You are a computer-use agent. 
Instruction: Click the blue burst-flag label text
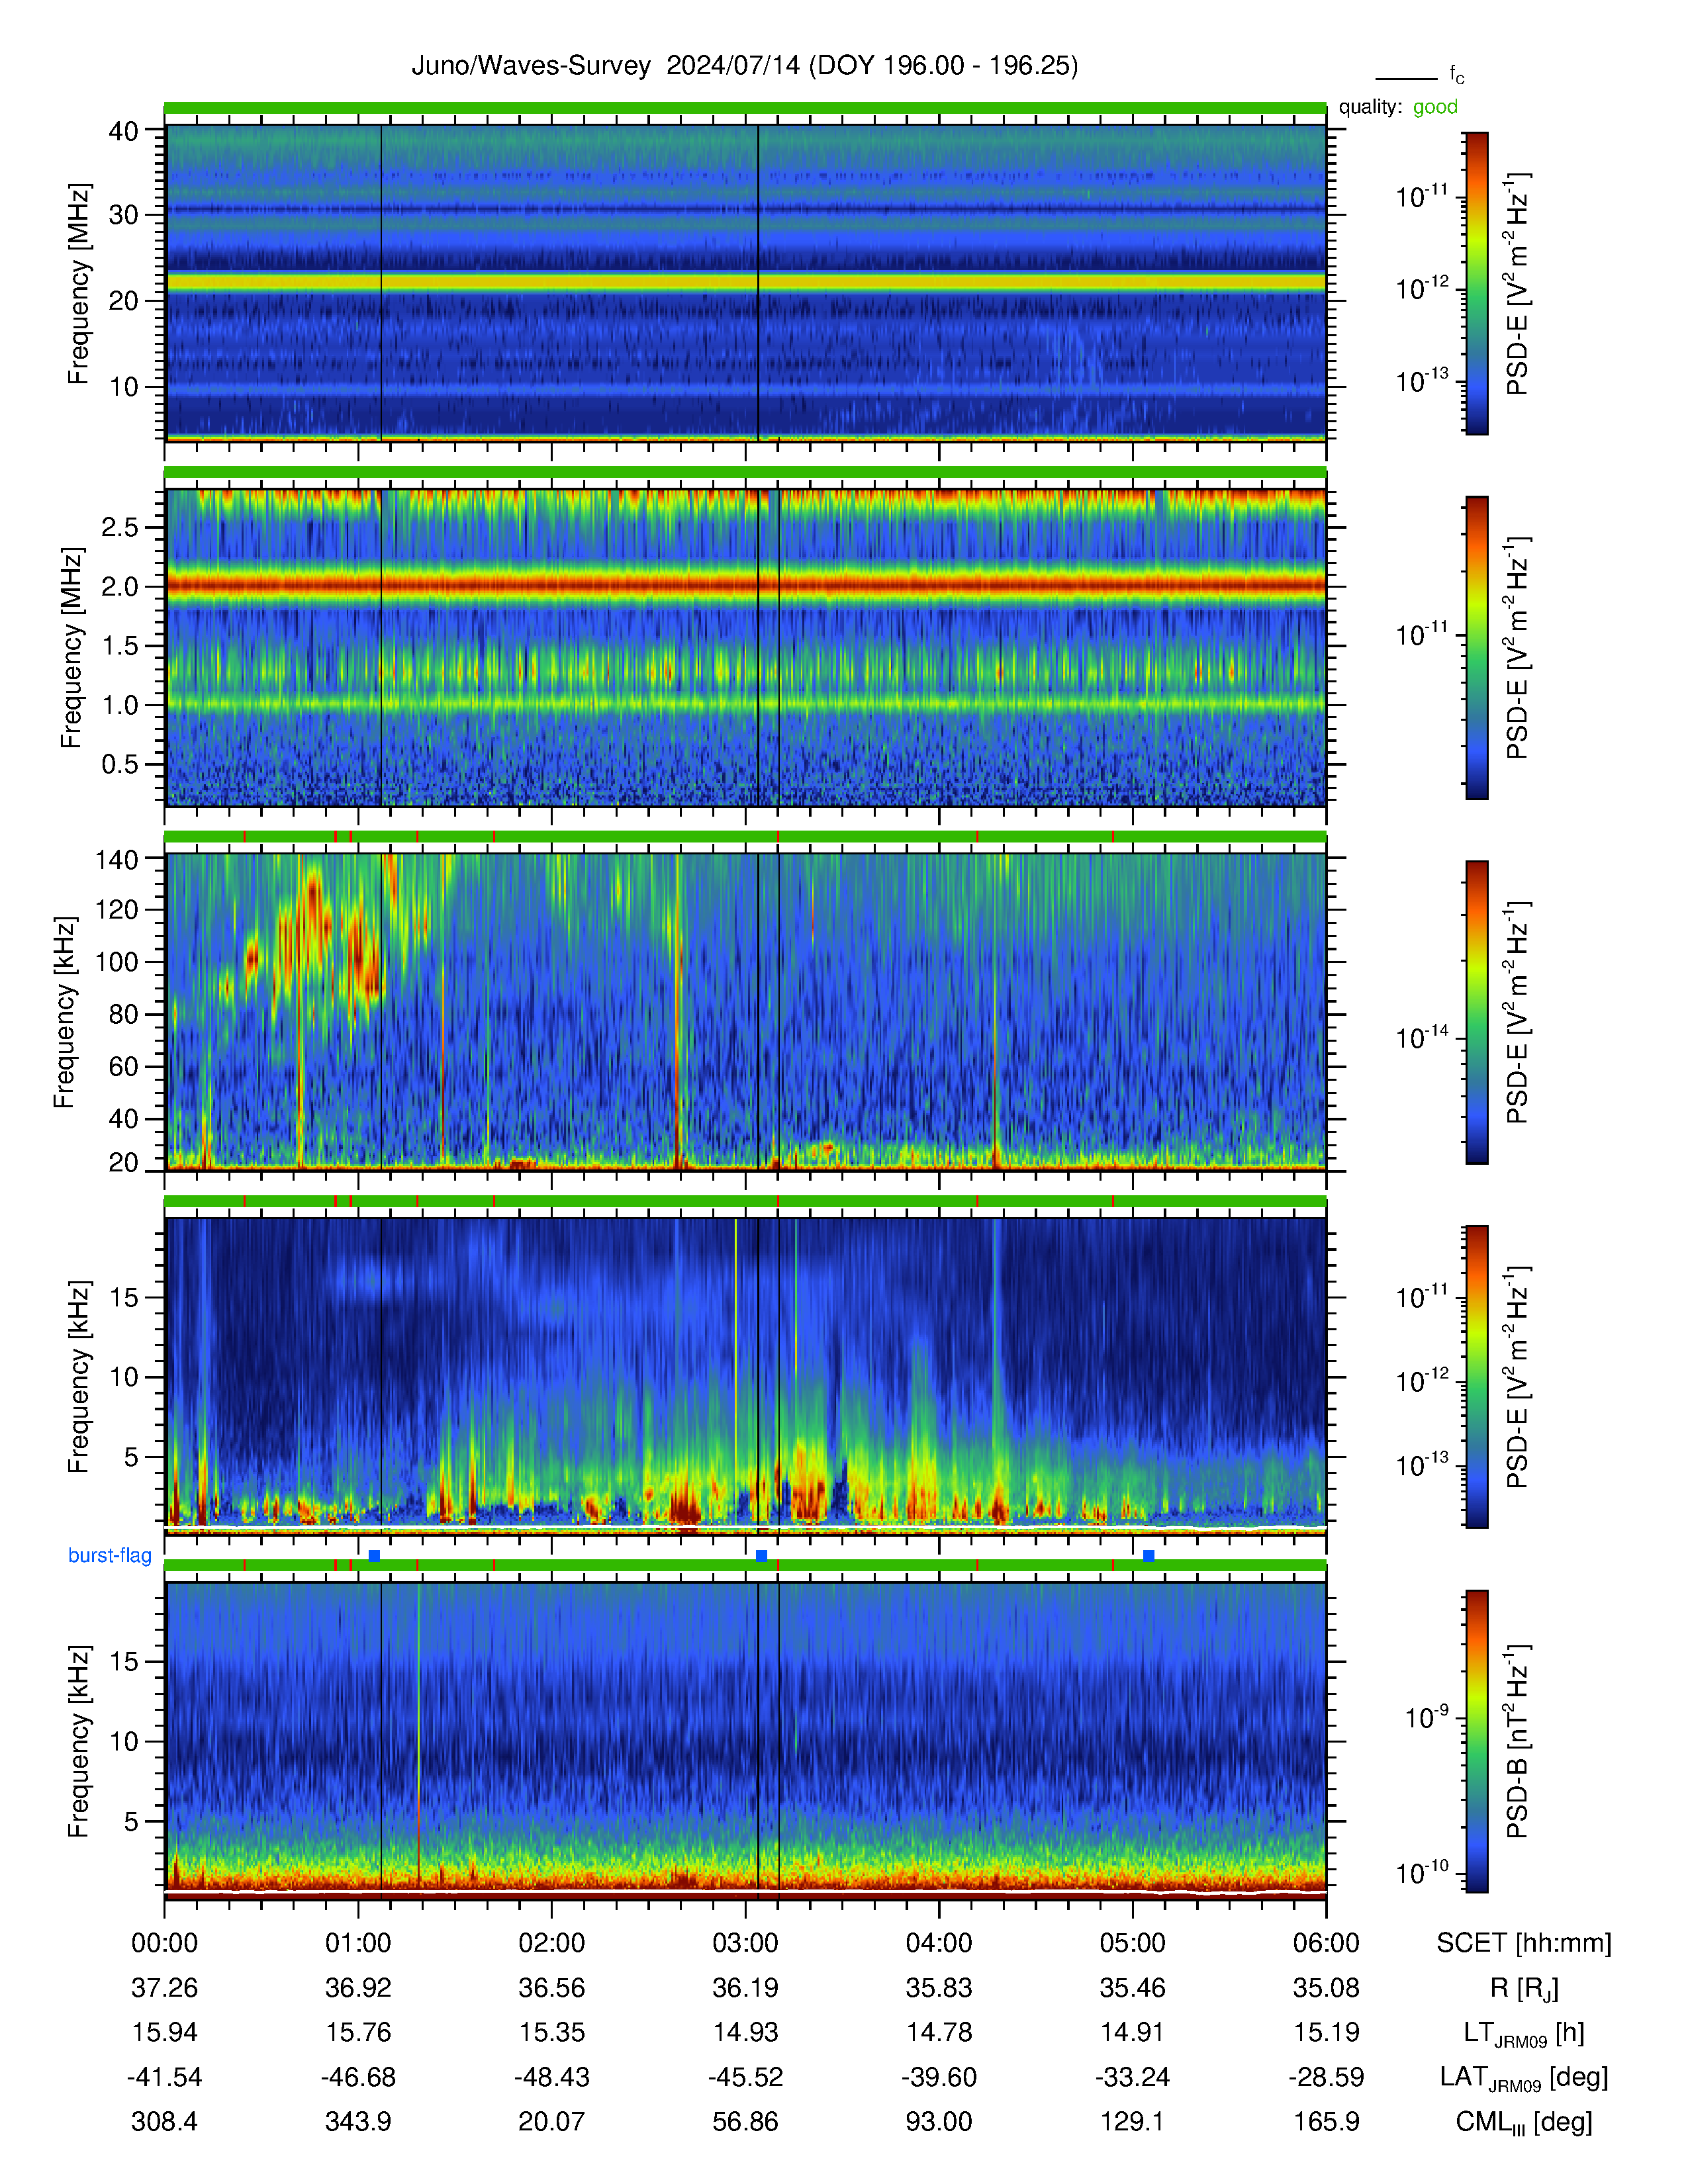click(110, 1555)
